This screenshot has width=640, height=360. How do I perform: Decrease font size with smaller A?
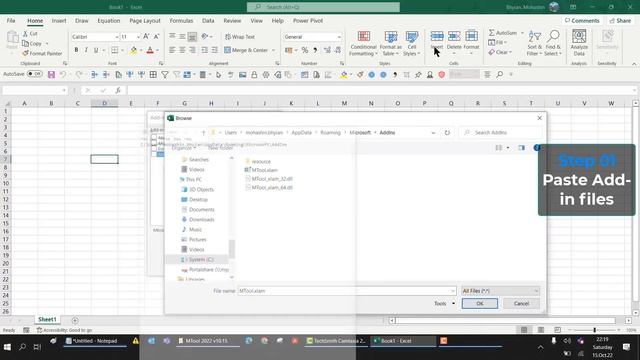point(156,37)
